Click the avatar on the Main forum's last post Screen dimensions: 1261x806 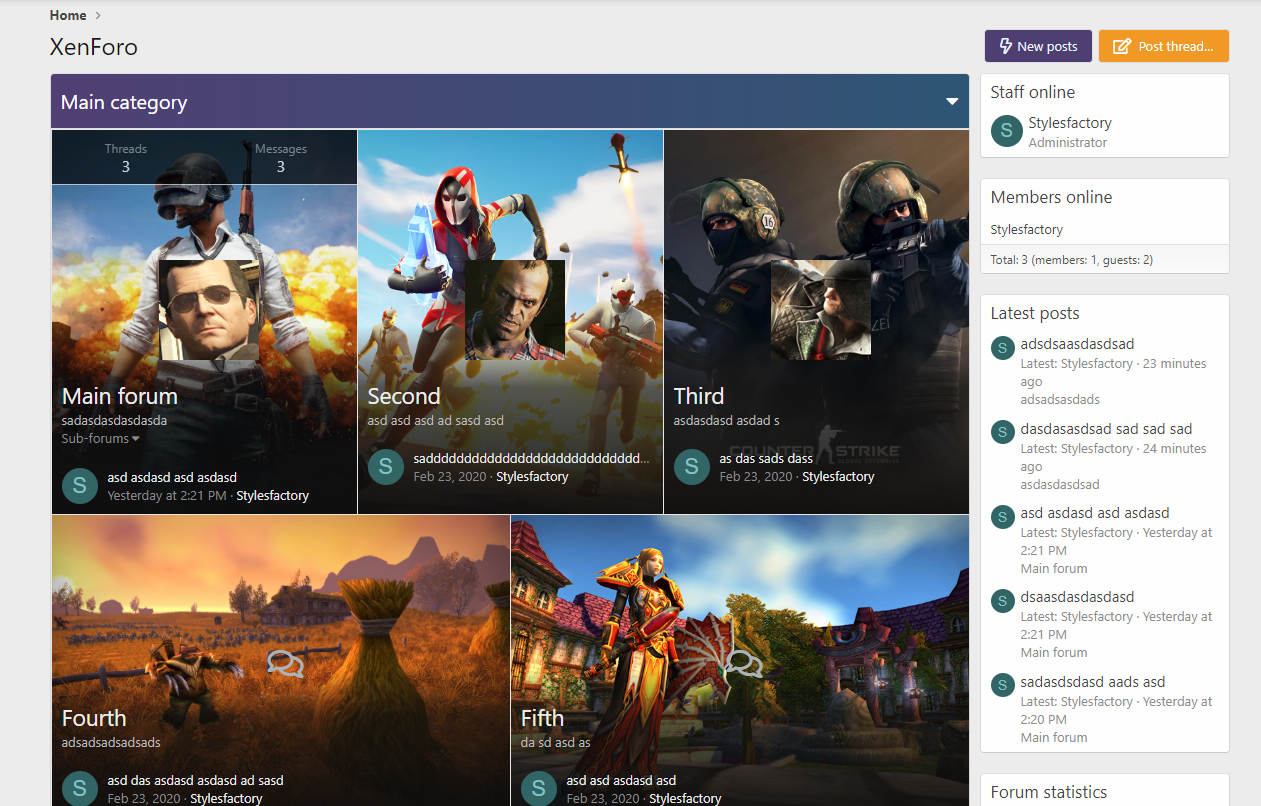(x=80, y=486)
